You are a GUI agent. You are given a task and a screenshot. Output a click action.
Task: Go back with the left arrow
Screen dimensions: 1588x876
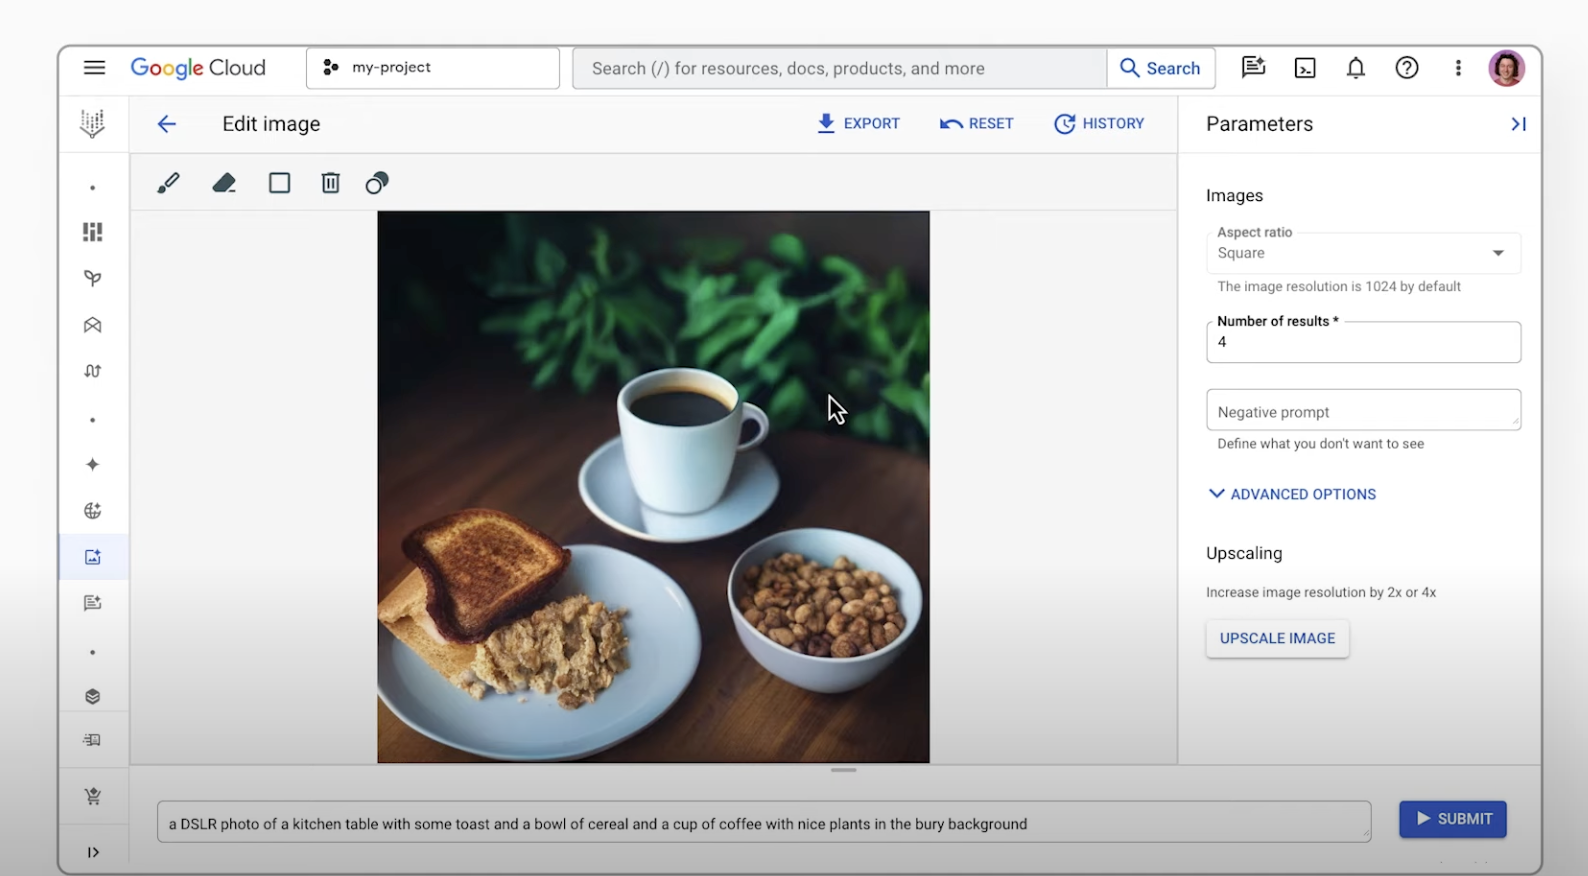167,124
